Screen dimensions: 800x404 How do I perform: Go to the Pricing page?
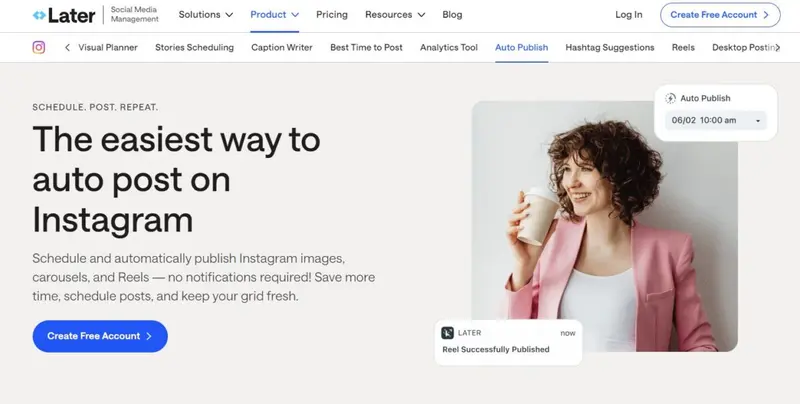click(333, 15)
